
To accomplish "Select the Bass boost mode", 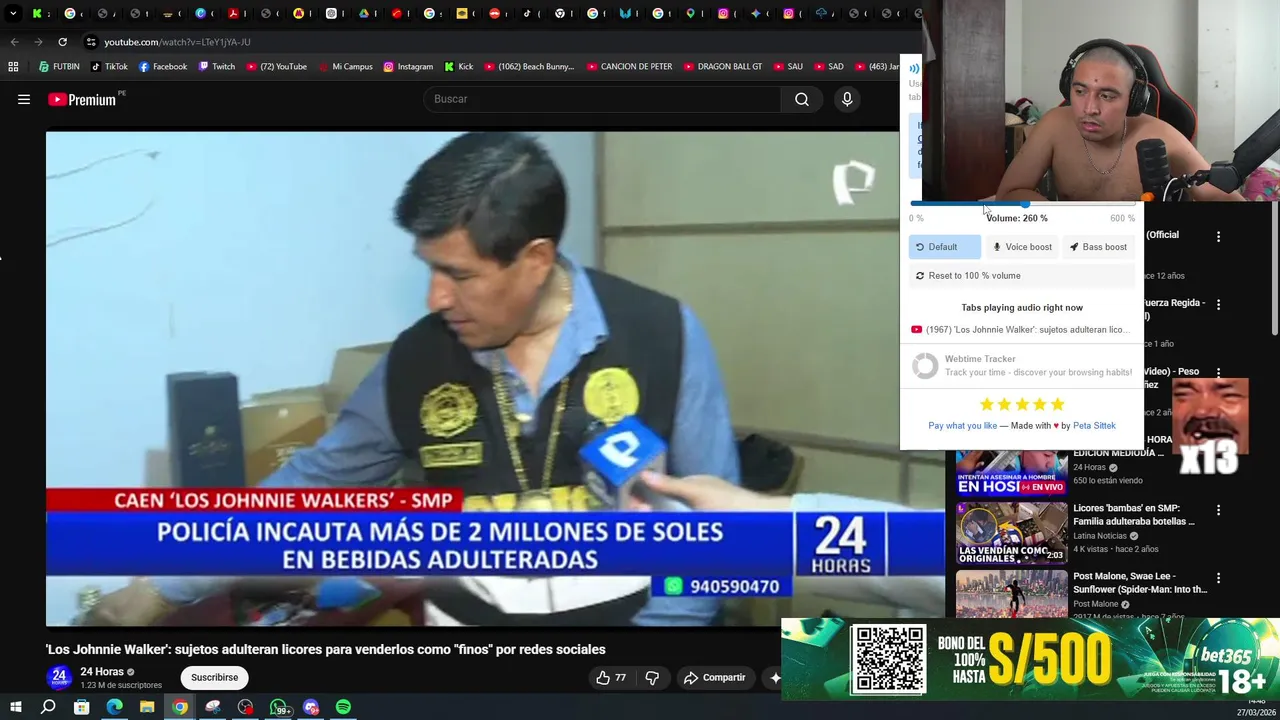I will pyautogui.click(x=1098, y=247).
